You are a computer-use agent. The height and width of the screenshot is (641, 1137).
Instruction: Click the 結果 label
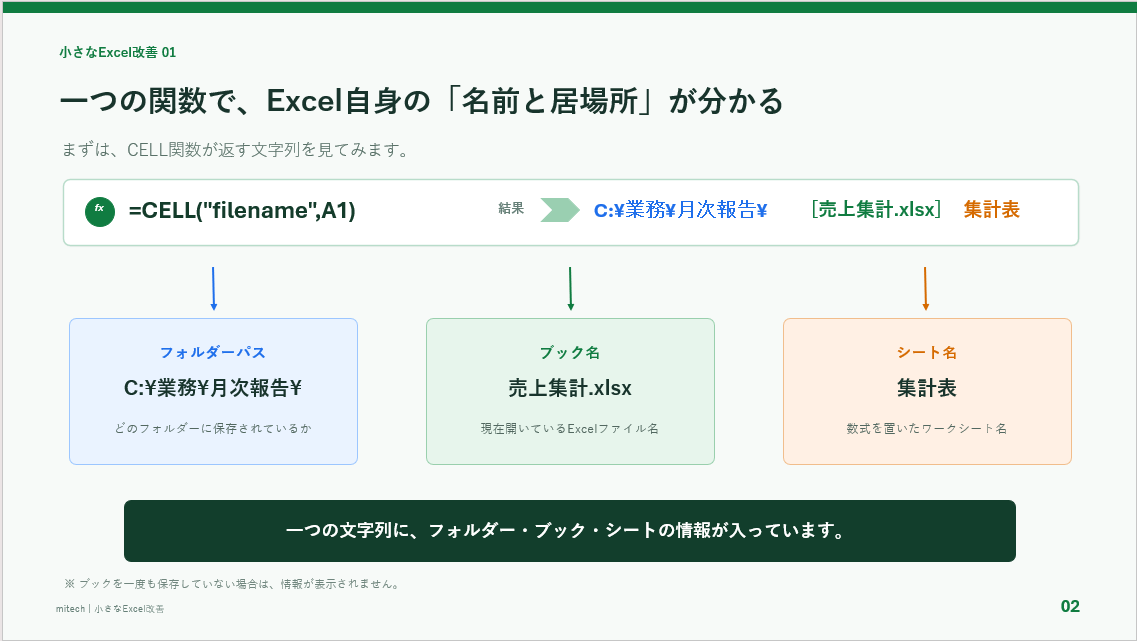click(x=511, y=209)
